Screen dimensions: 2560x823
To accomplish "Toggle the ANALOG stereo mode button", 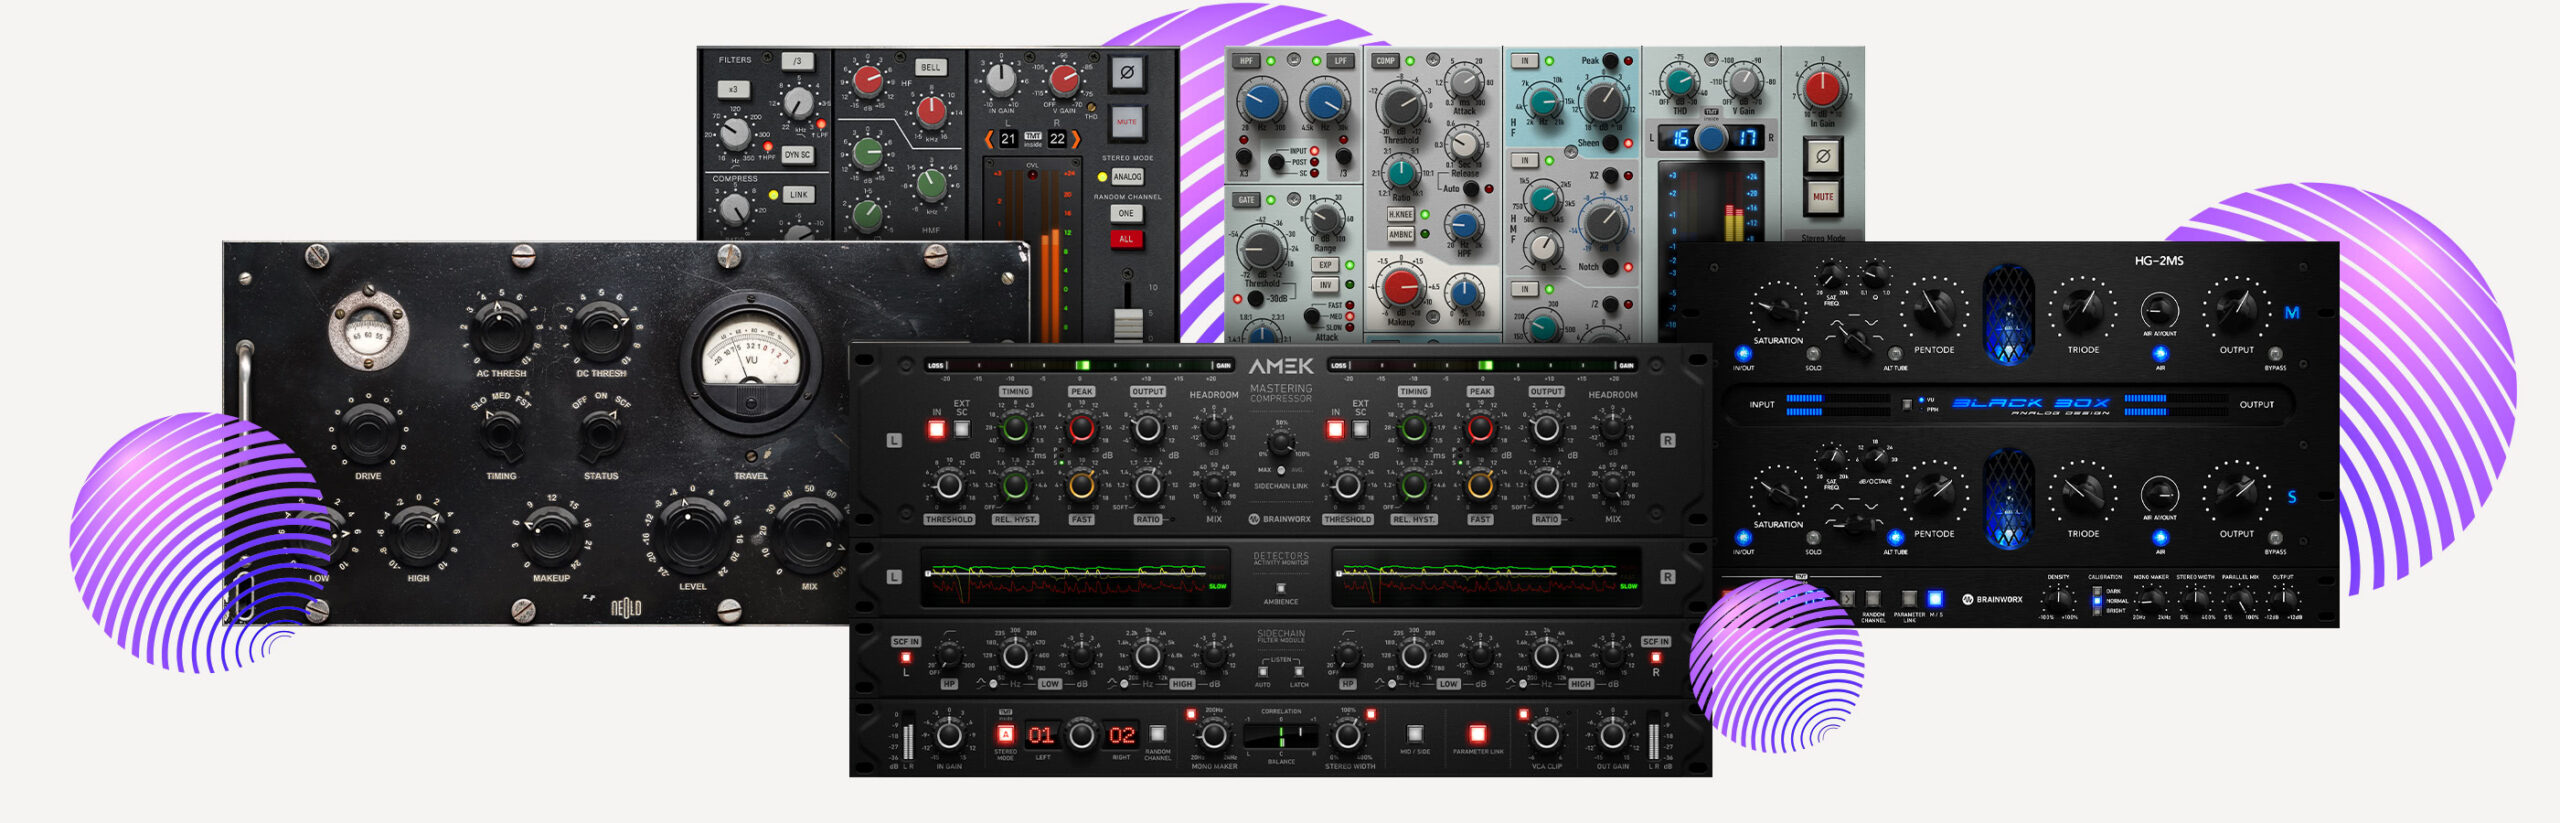I will (1127, 177).
